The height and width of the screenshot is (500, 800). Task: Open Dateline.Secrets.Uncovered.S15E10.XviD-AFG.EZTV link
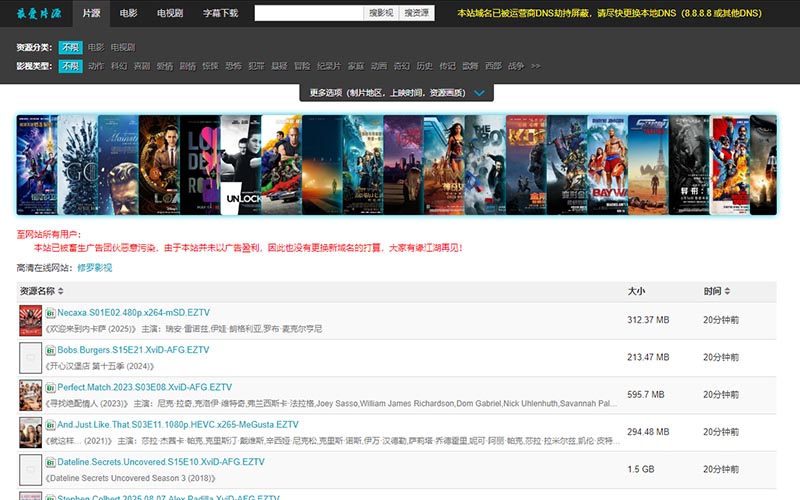tap(161, 462)
